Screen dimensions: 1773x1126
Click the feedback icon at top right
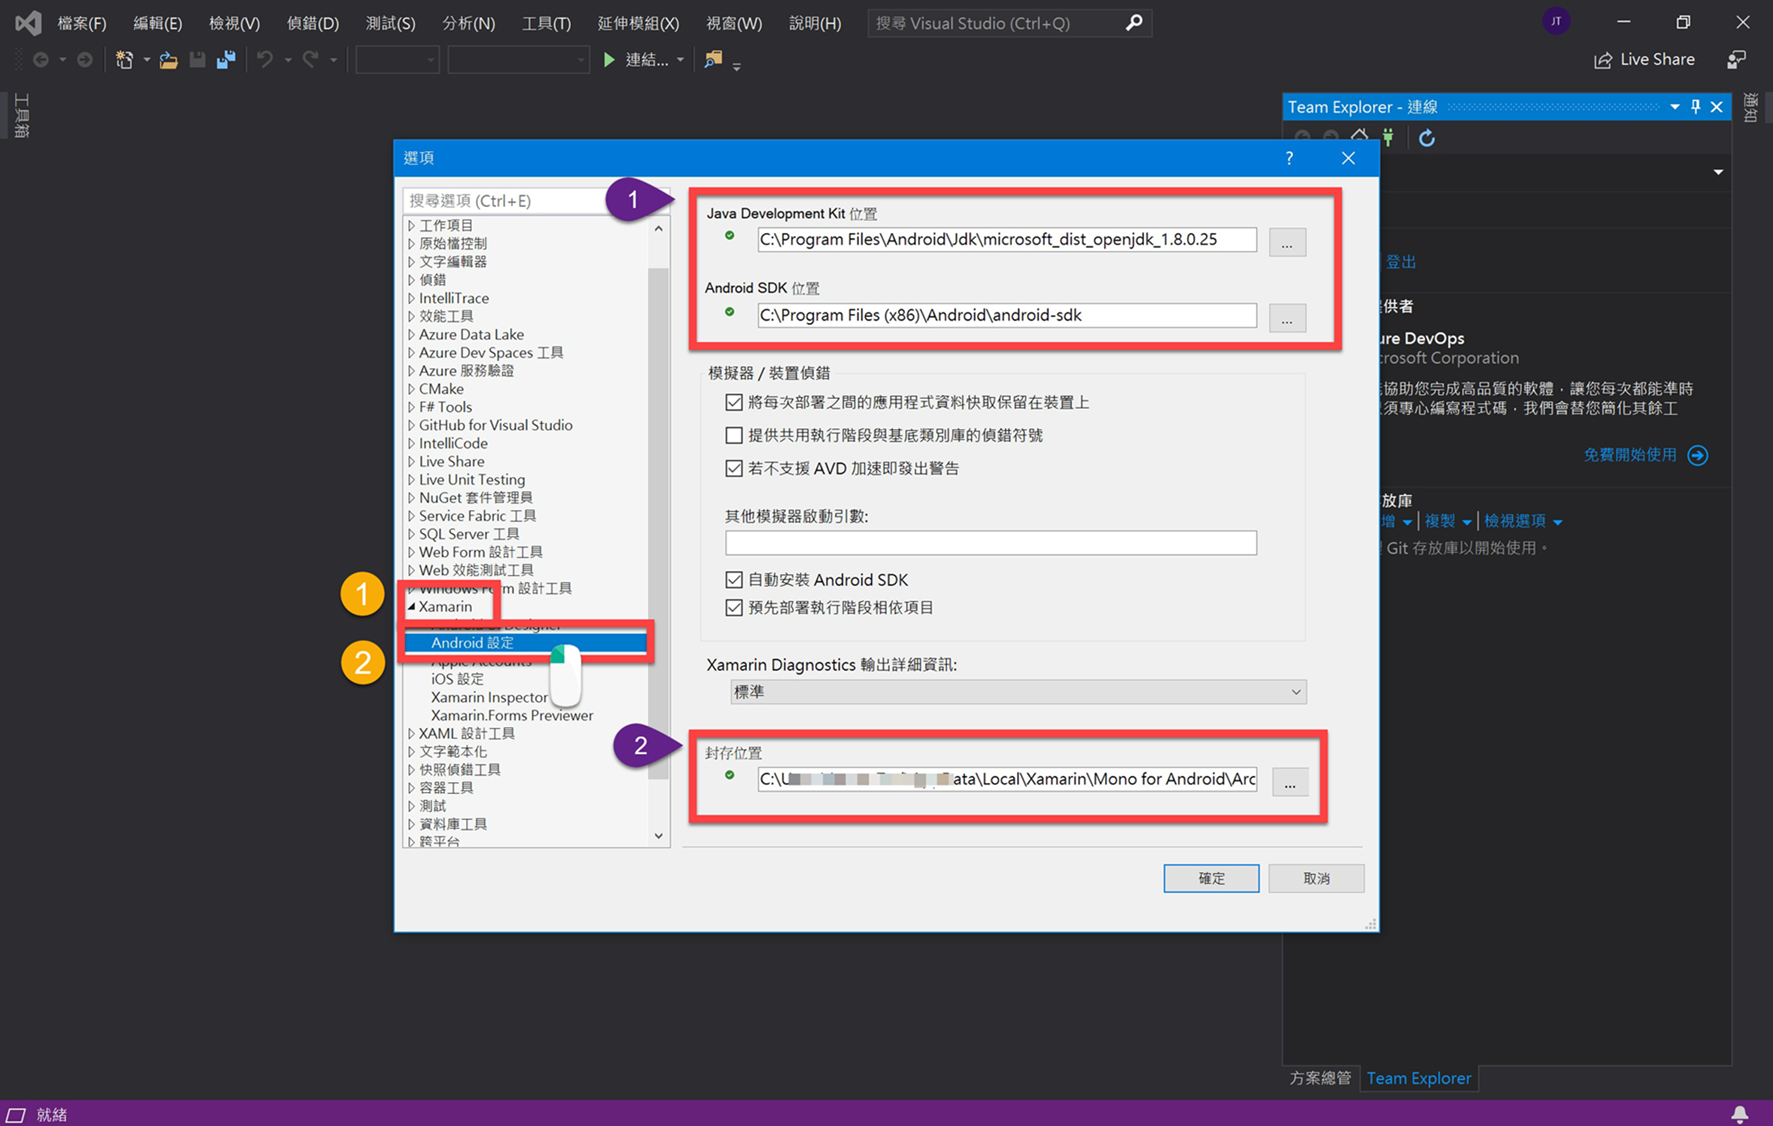[x=1737, y=60]
